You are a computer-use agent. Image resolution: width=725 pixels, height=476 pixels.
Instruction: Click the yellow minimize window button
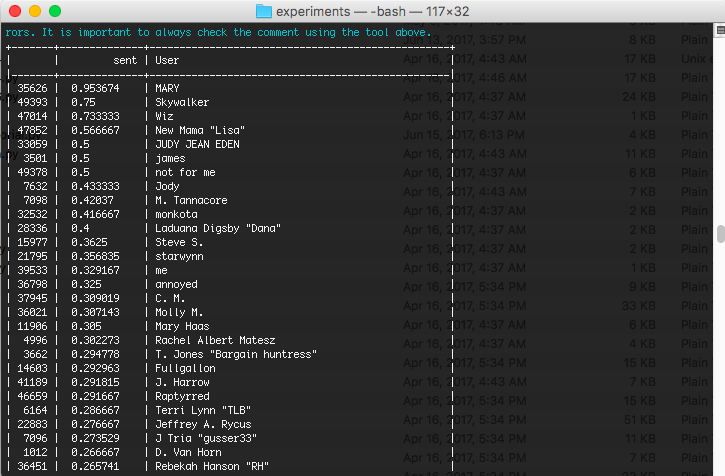click(x=35, y=11)
